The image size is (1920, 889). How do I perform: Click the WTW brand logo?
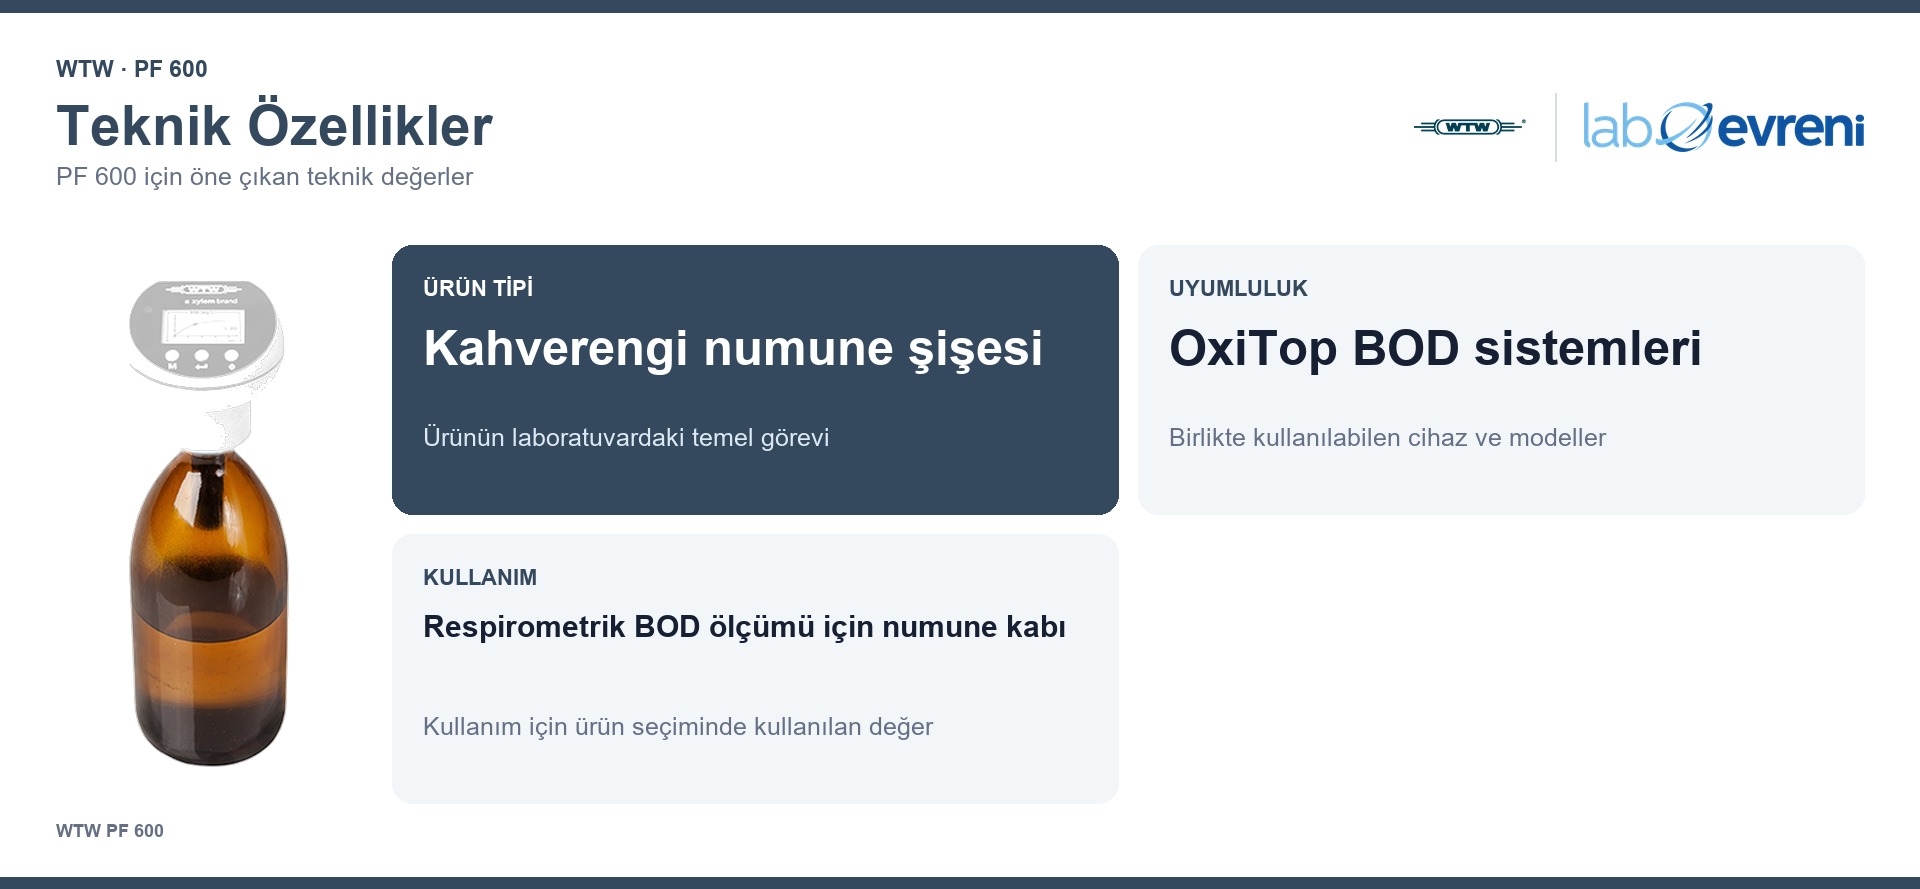(1469, 127)
